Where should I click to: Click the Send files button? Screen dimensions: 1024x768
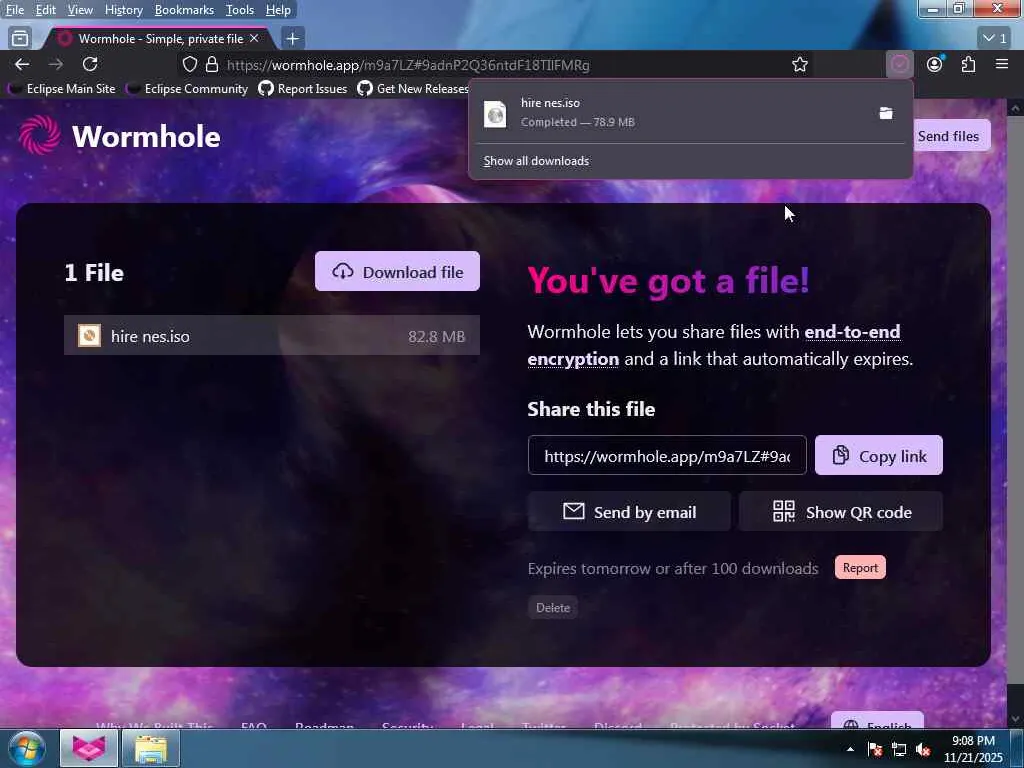(x=948, y=136)
